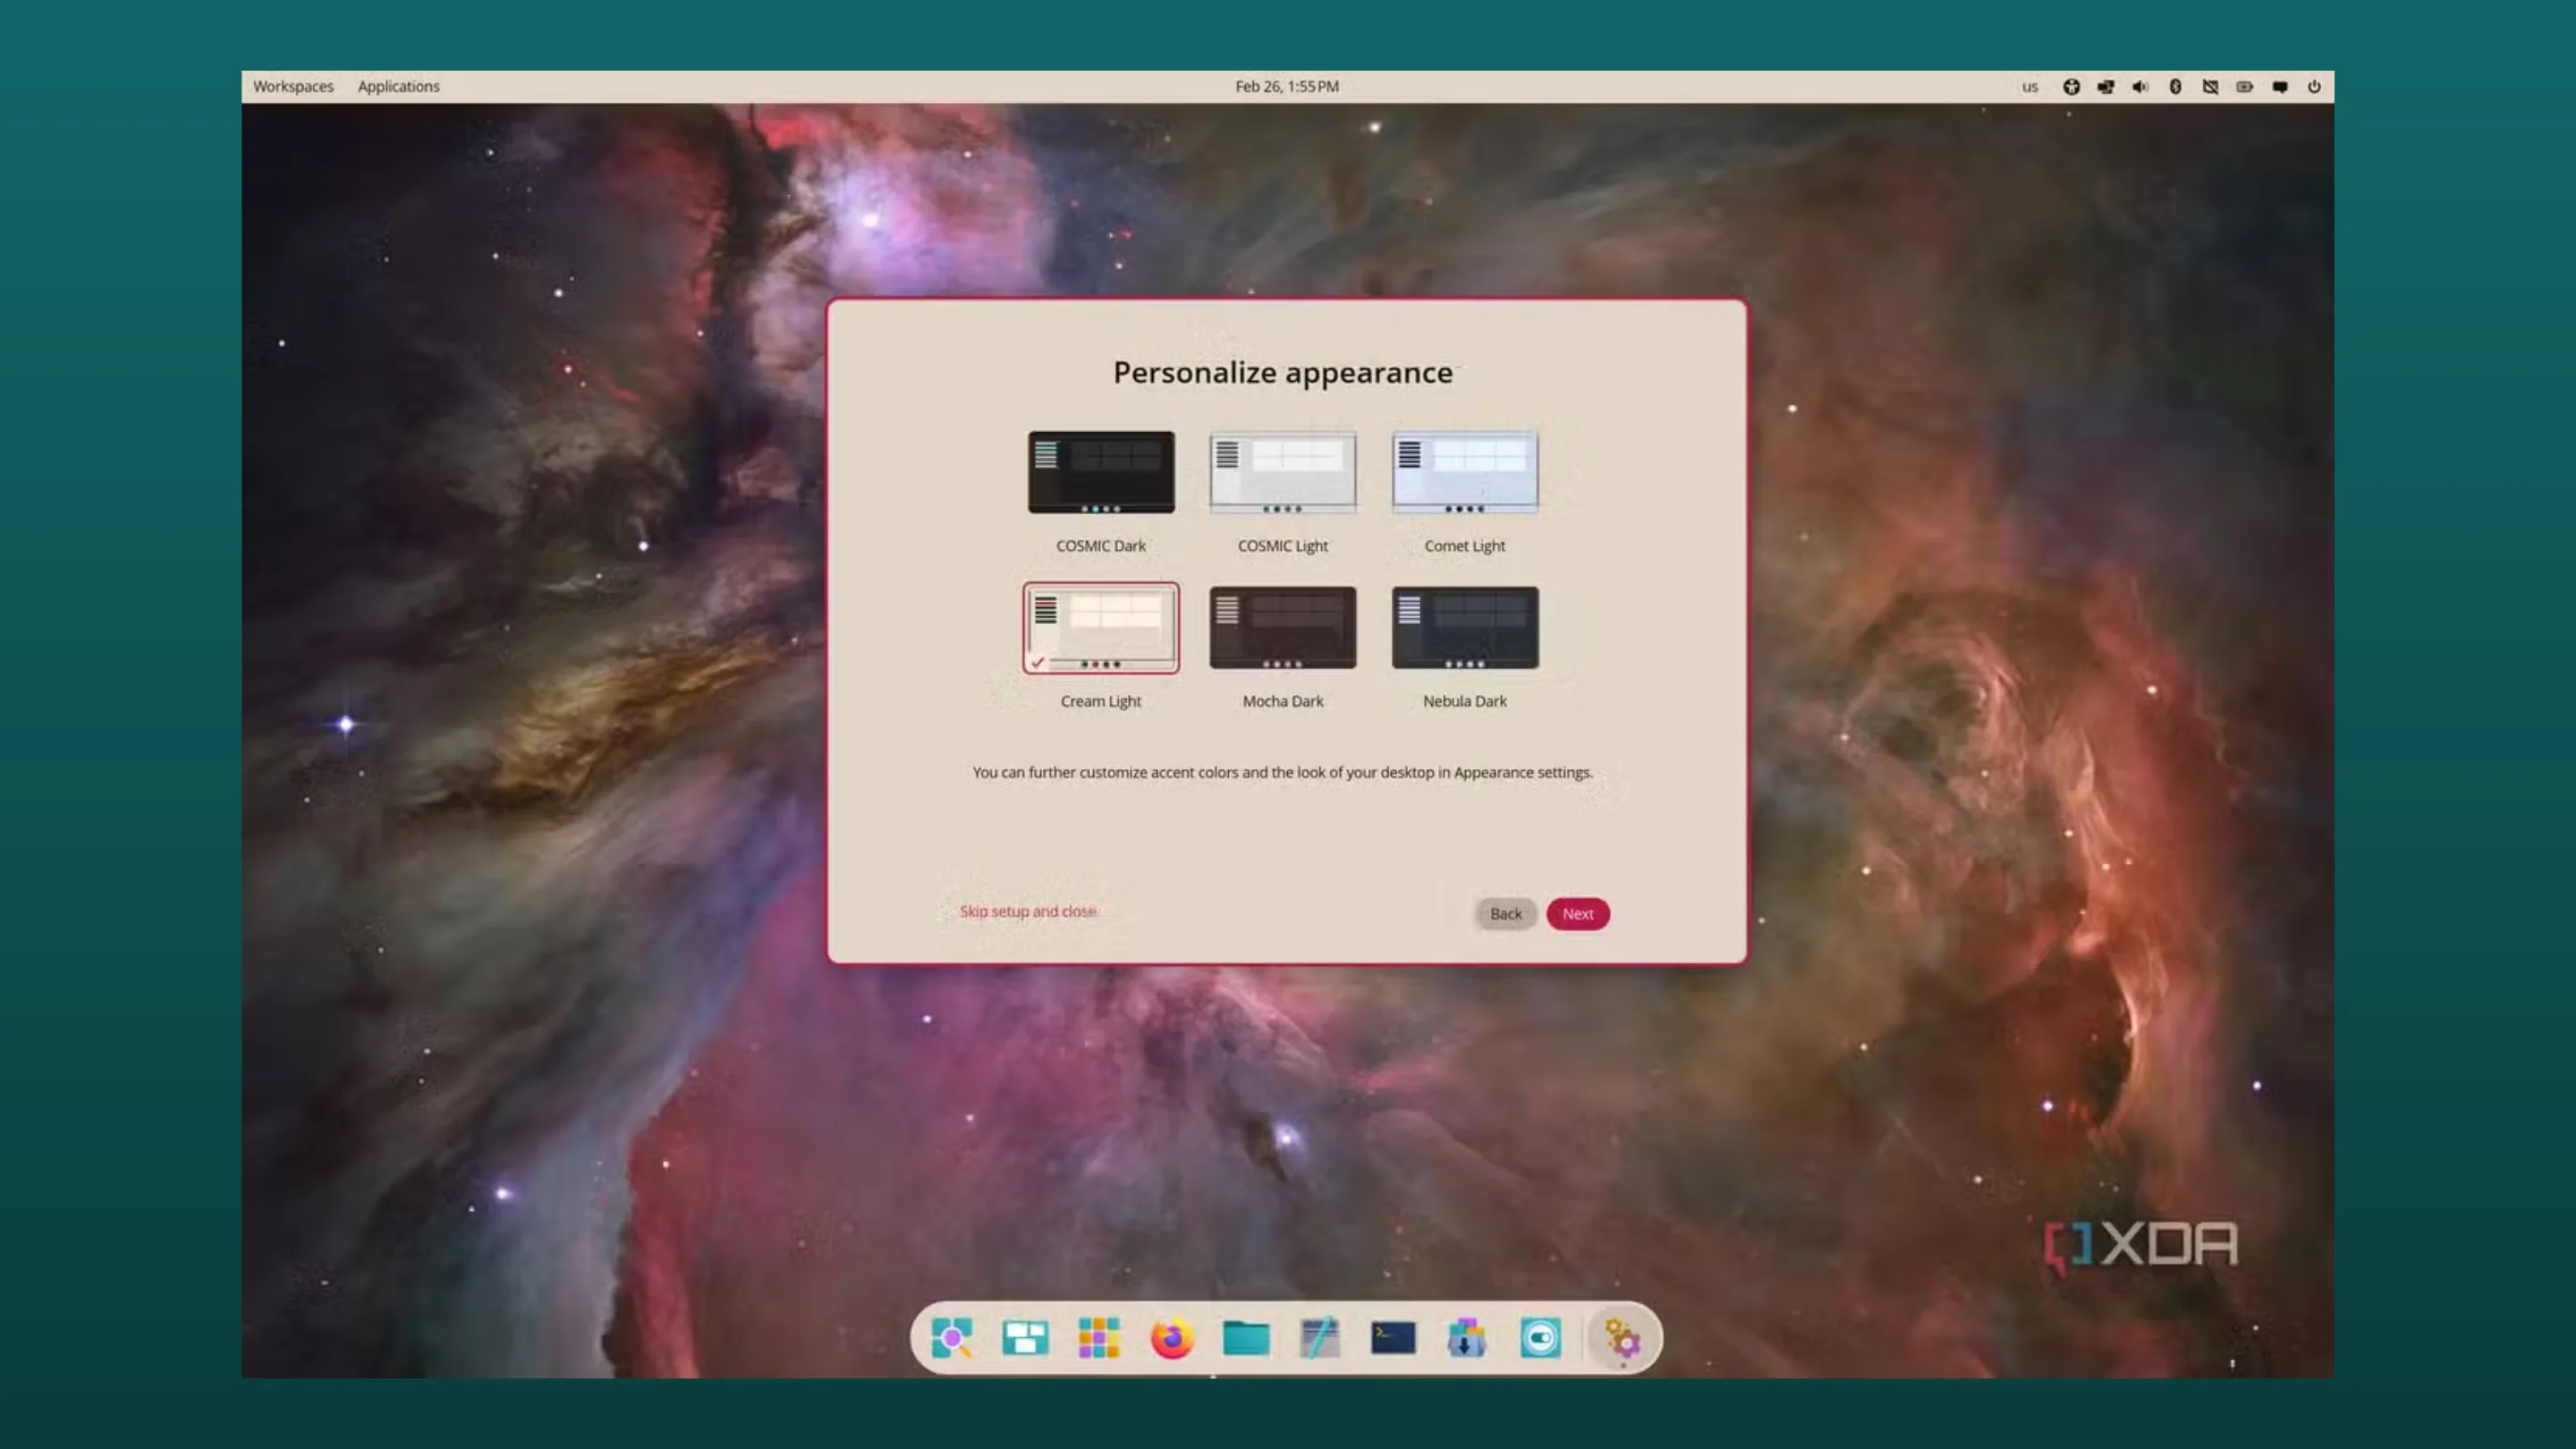Select the Comet Light theme

1463,472
